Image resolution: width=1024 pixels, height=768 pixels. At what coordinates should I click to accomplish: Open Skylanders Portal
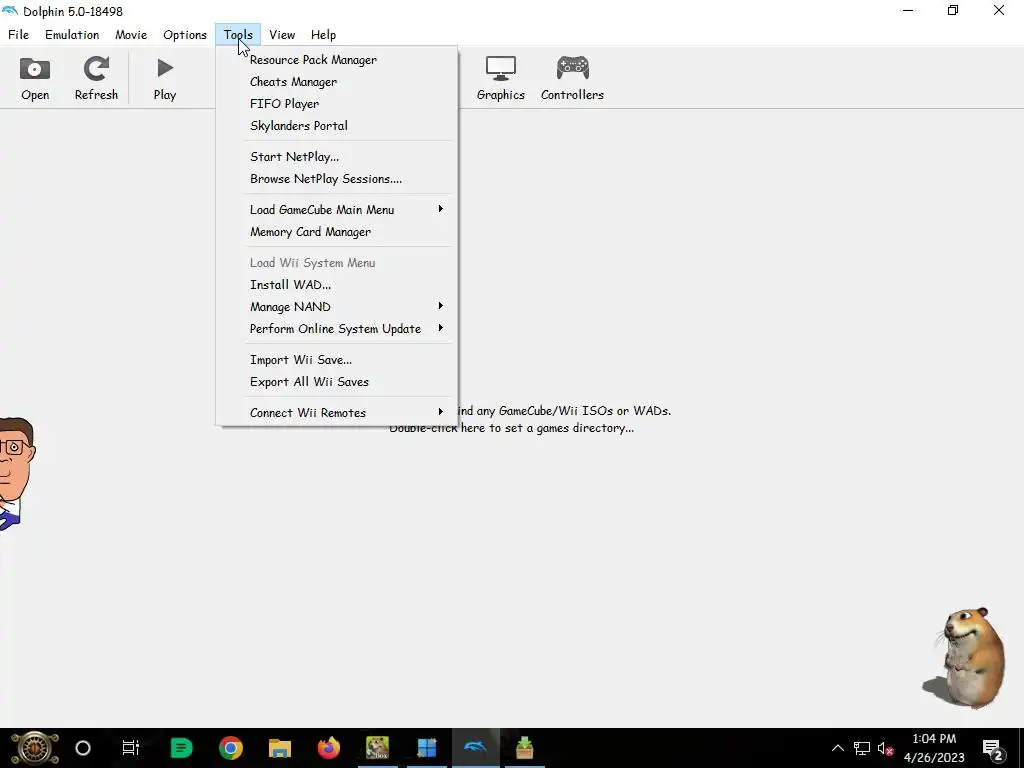[337, 125]
